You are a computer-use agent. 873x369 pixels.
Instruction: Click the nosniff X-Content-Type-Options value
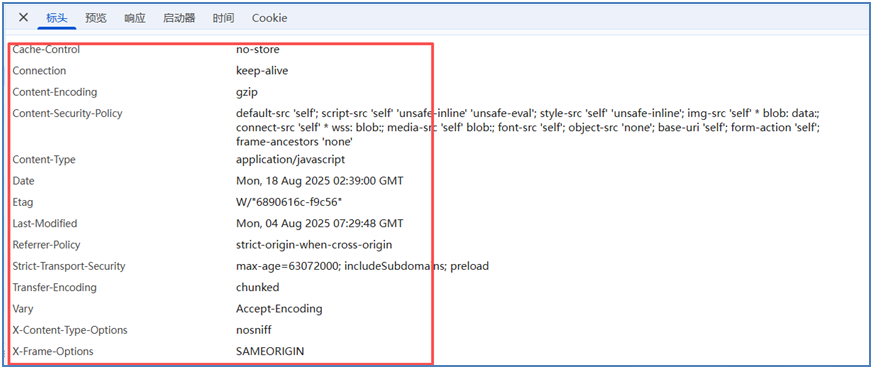(x=254, y=330)
